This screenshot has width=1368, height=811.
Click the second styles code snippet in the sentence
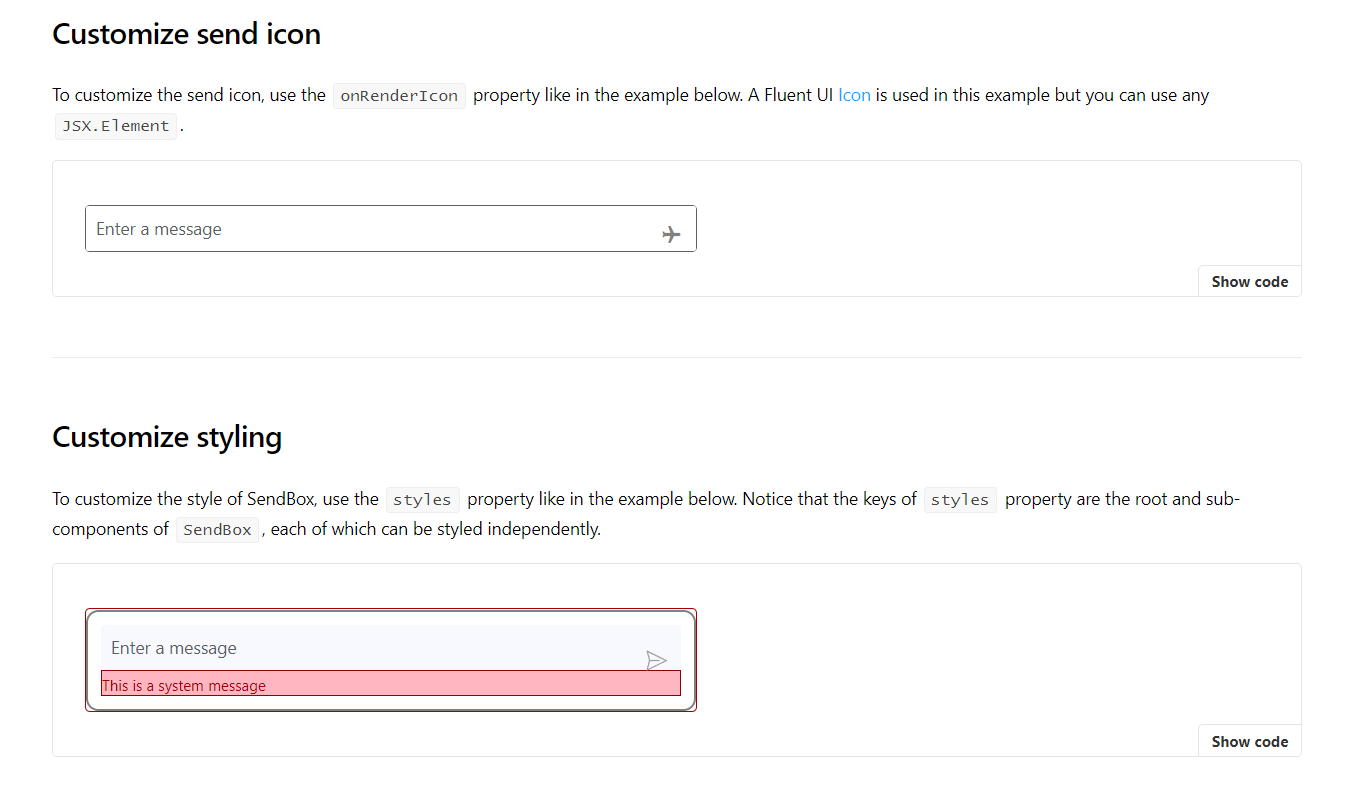960,498
